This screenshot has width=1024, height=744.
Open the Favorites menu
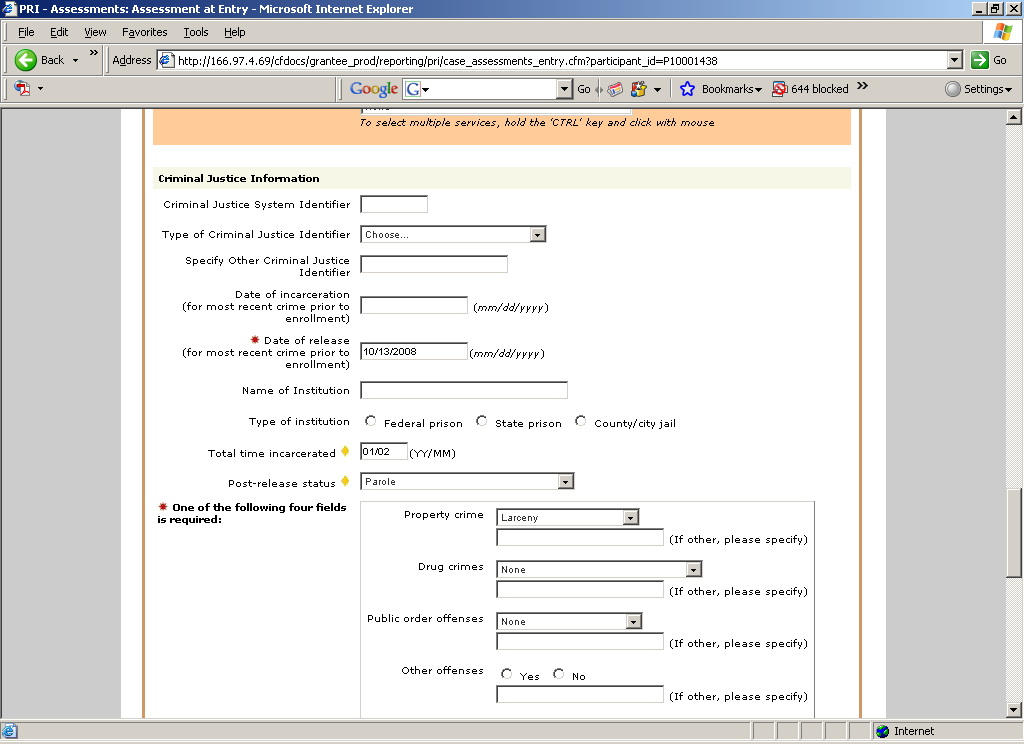pos(144,32)
